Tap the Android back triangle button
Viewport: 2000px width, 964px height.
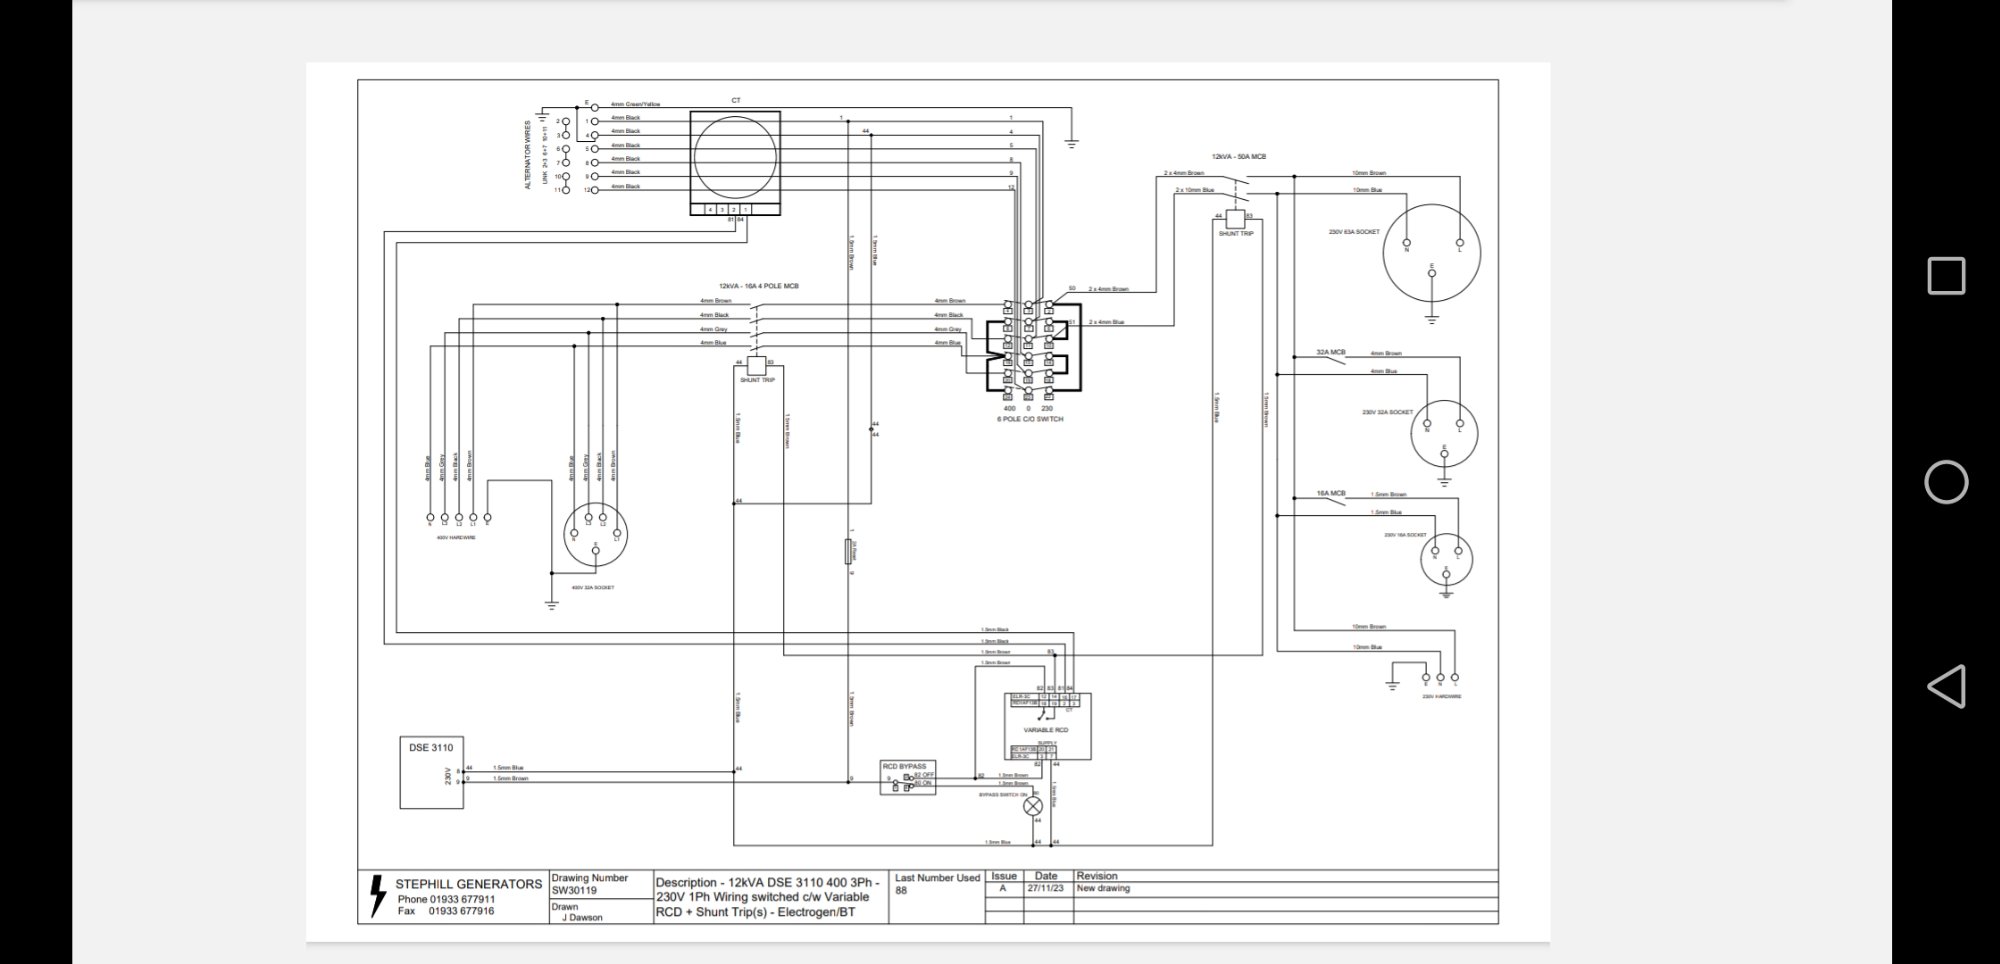point(1946,687)
